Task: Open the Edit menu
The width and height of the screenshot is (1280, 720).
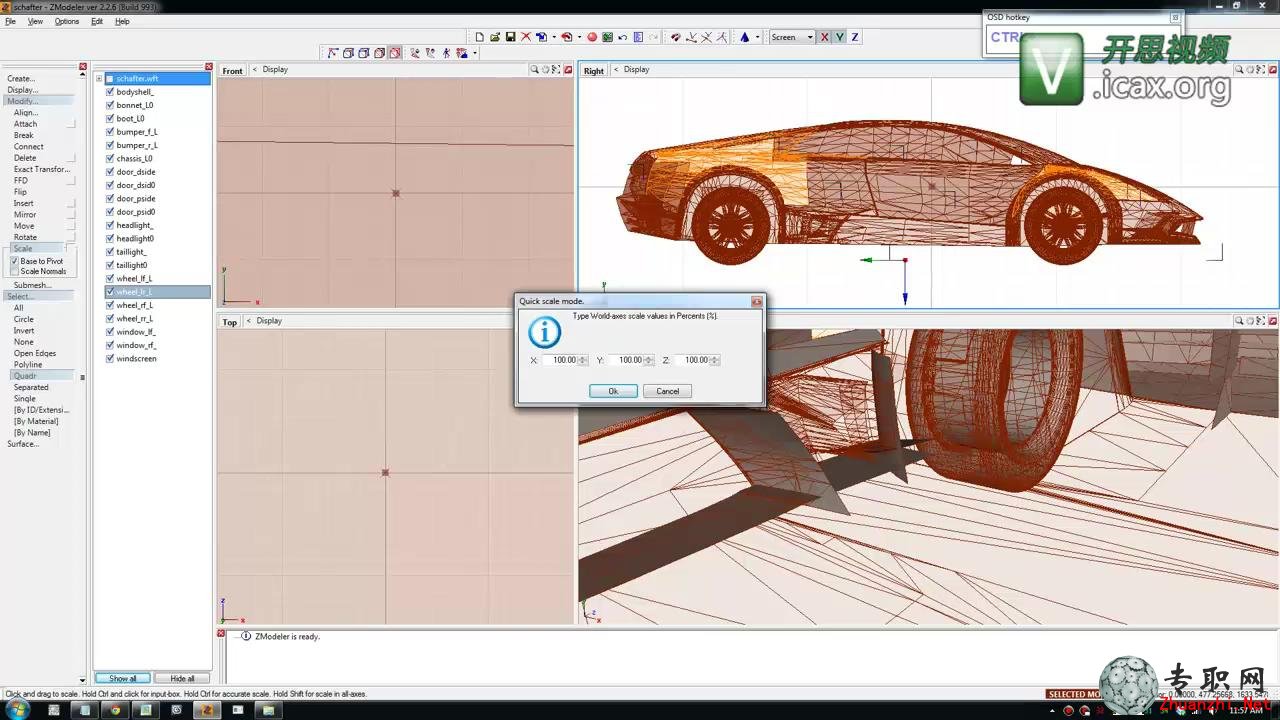Action: click(97, 21)
